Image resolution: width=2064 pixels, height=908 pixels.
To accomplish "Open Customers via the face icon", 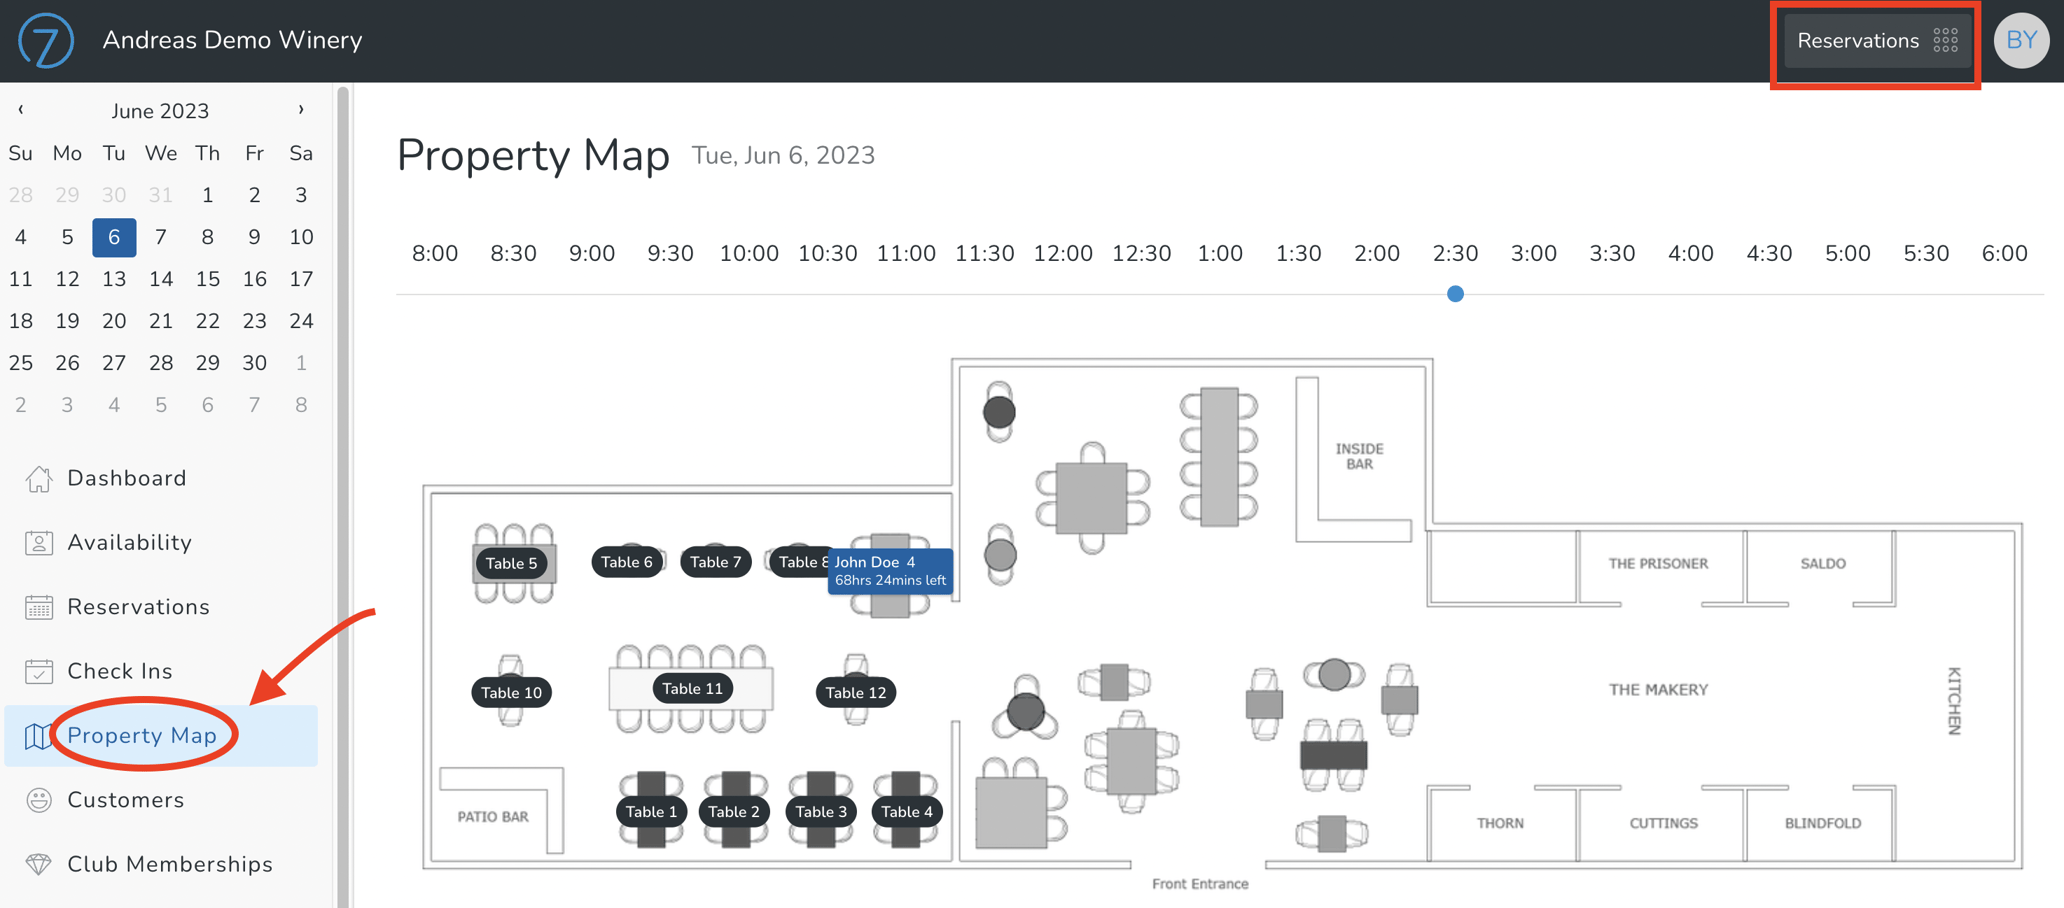I will [x=40, y=800].
